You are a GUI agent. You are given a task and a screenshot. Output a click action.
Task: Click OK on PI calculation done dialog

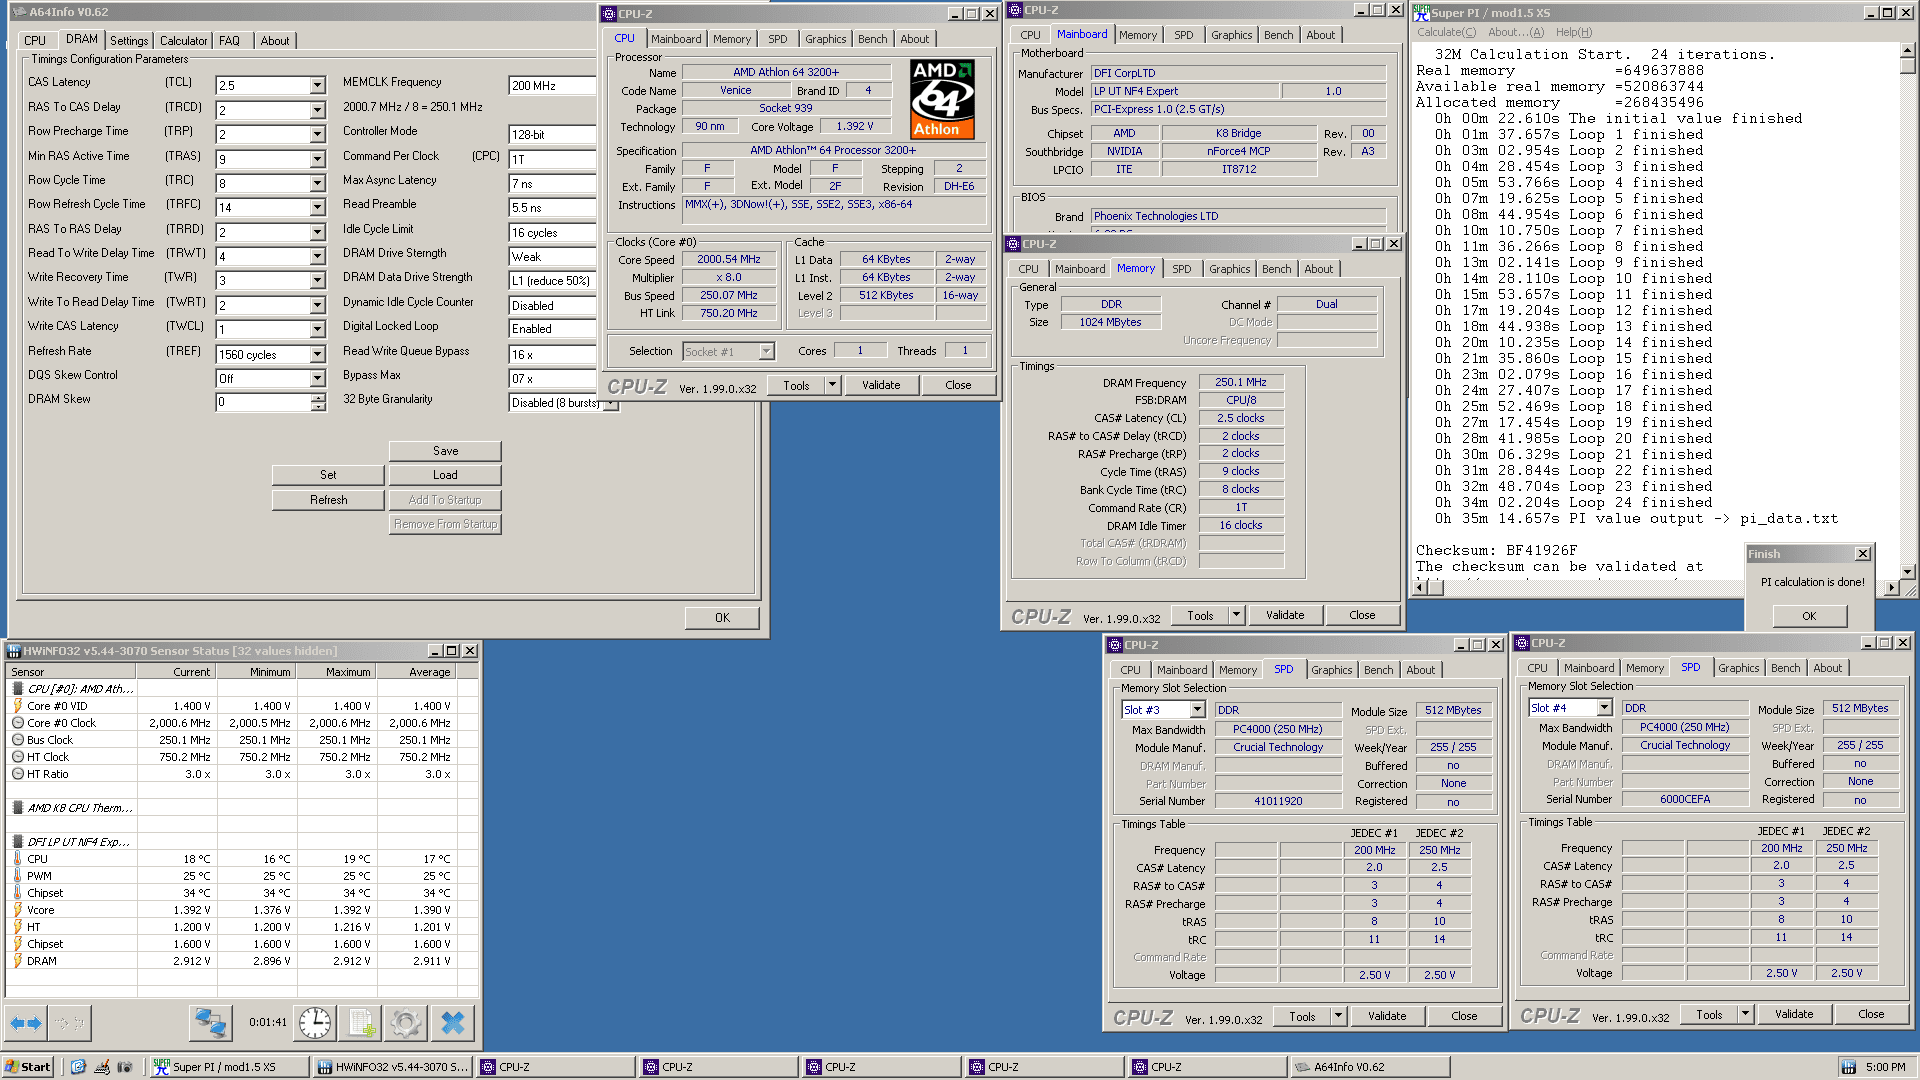coord(1809,616)
